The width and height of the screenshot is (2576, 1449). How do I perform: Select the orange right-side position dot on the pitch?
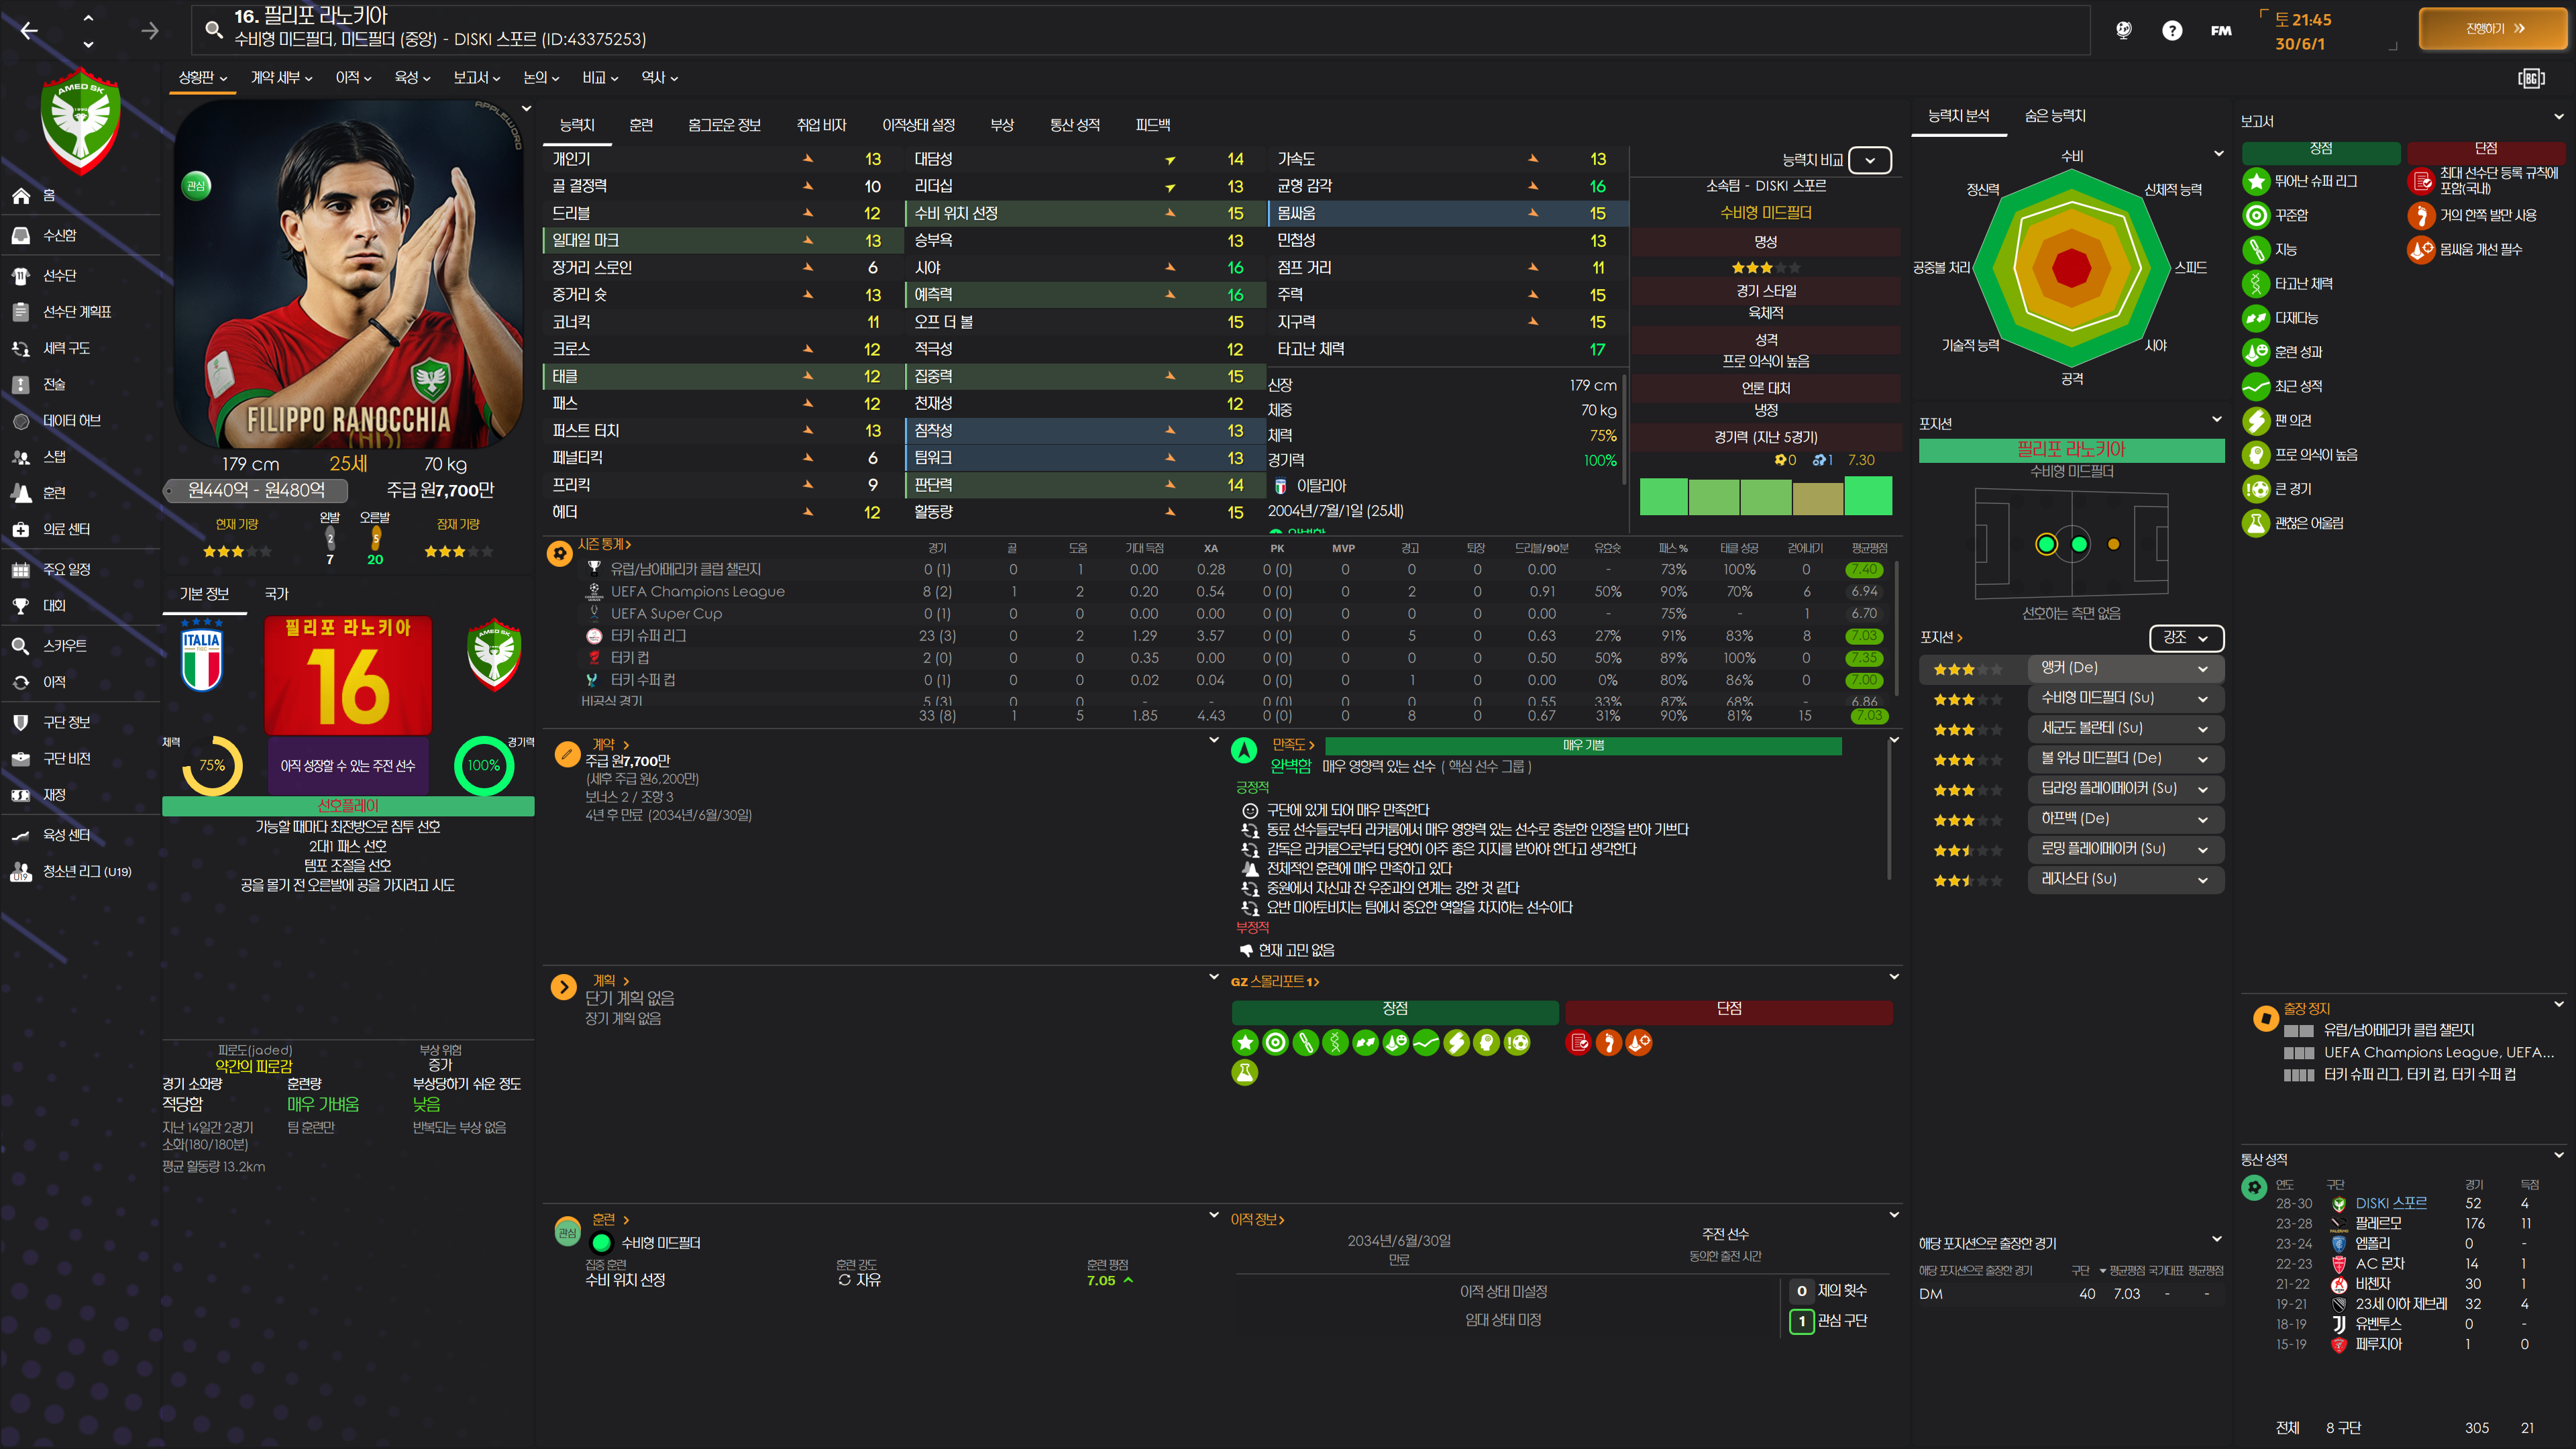(x=2113, y=544)
